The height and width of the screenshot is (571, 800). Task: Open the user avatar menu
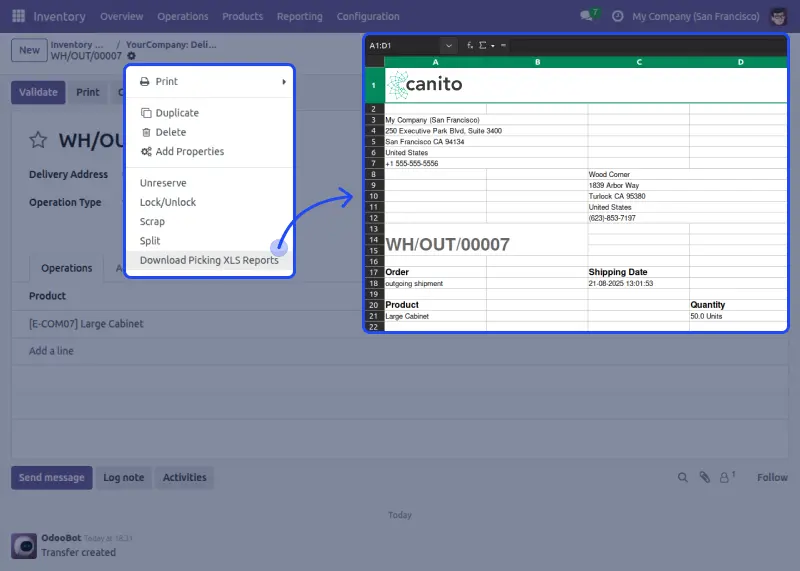point(778,16)
